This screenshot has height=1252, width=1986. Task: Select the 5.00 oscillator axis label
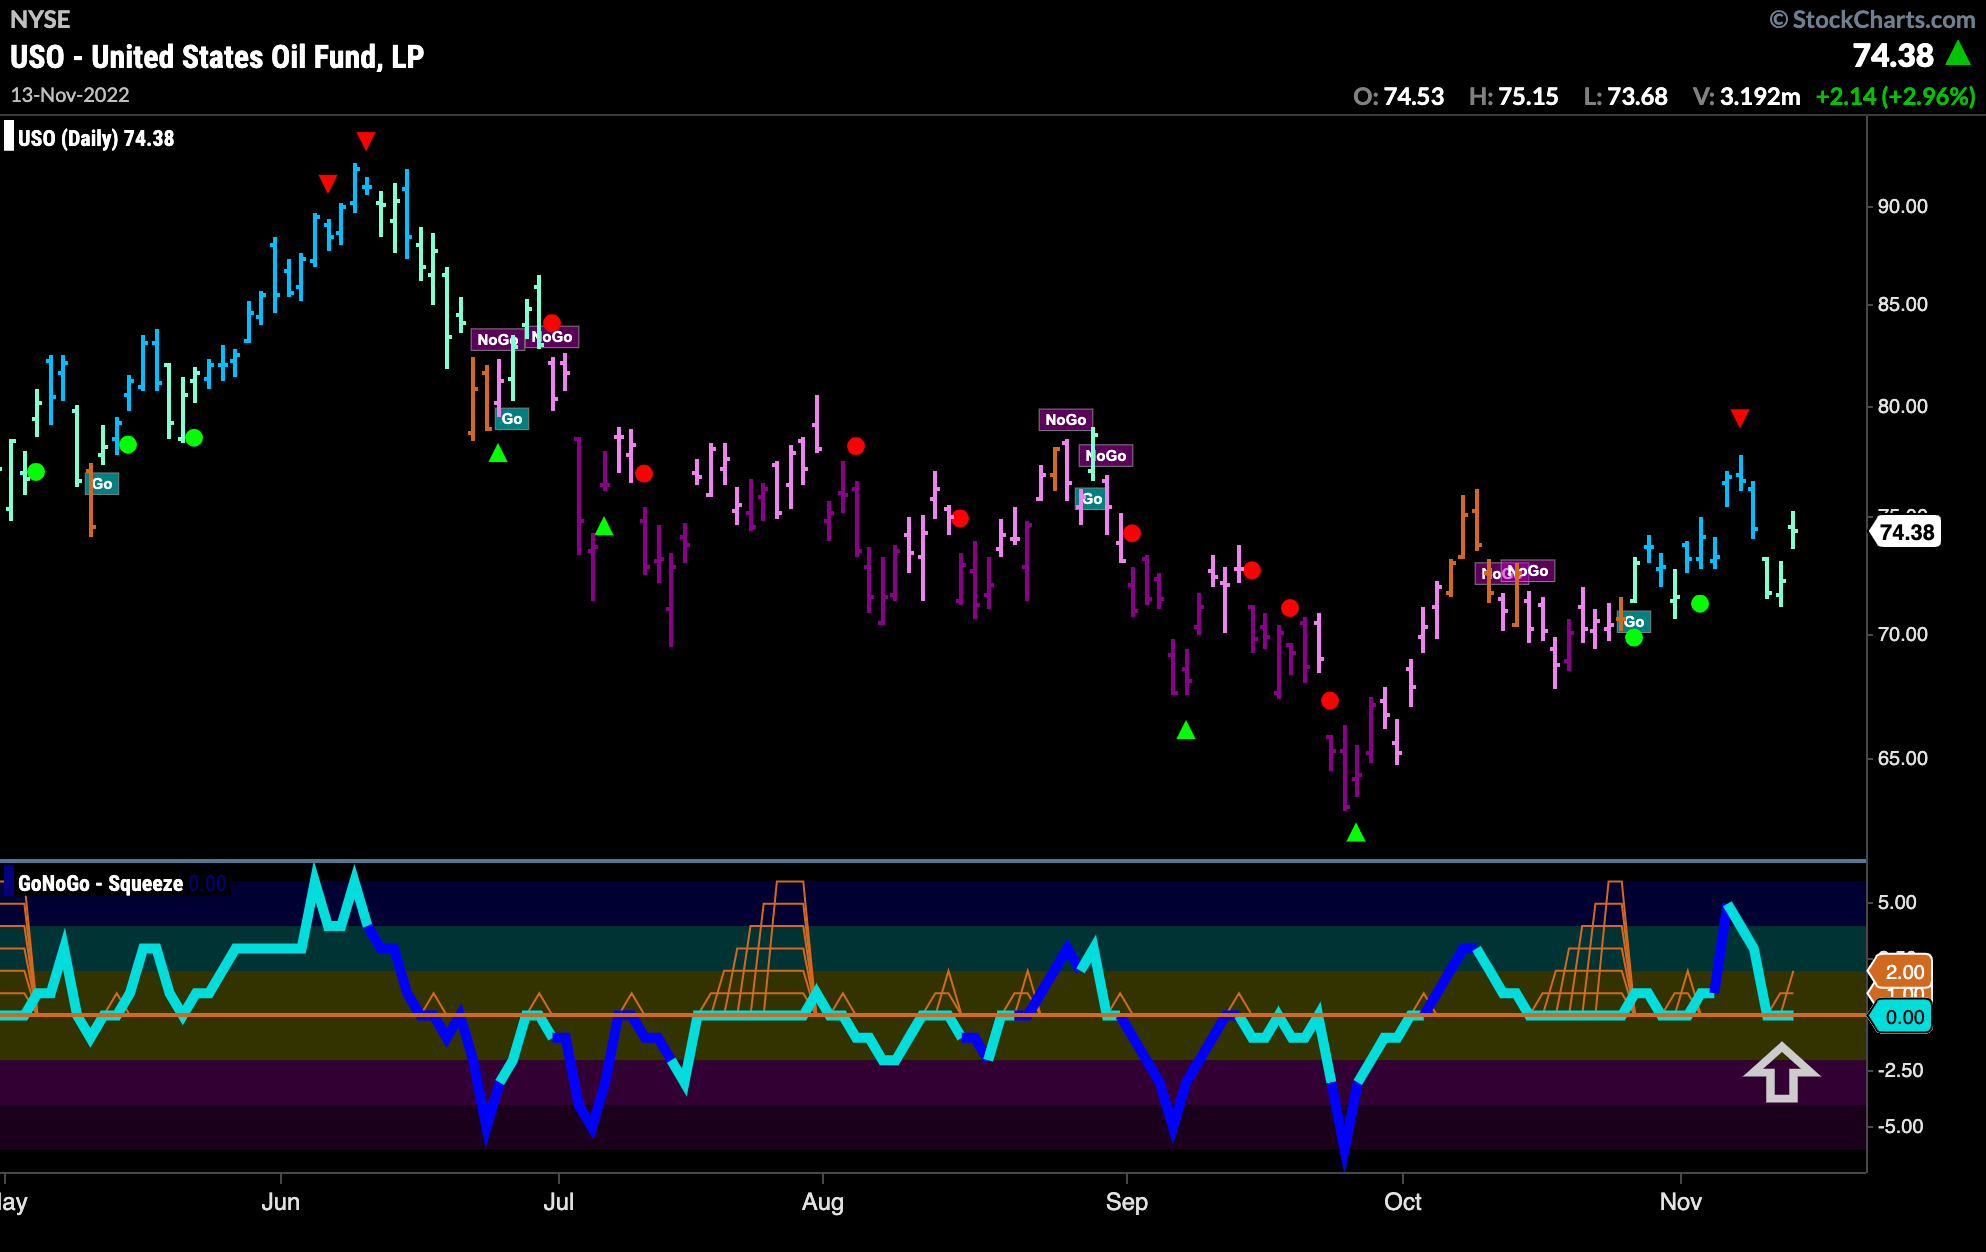(x=1897, y=902)
